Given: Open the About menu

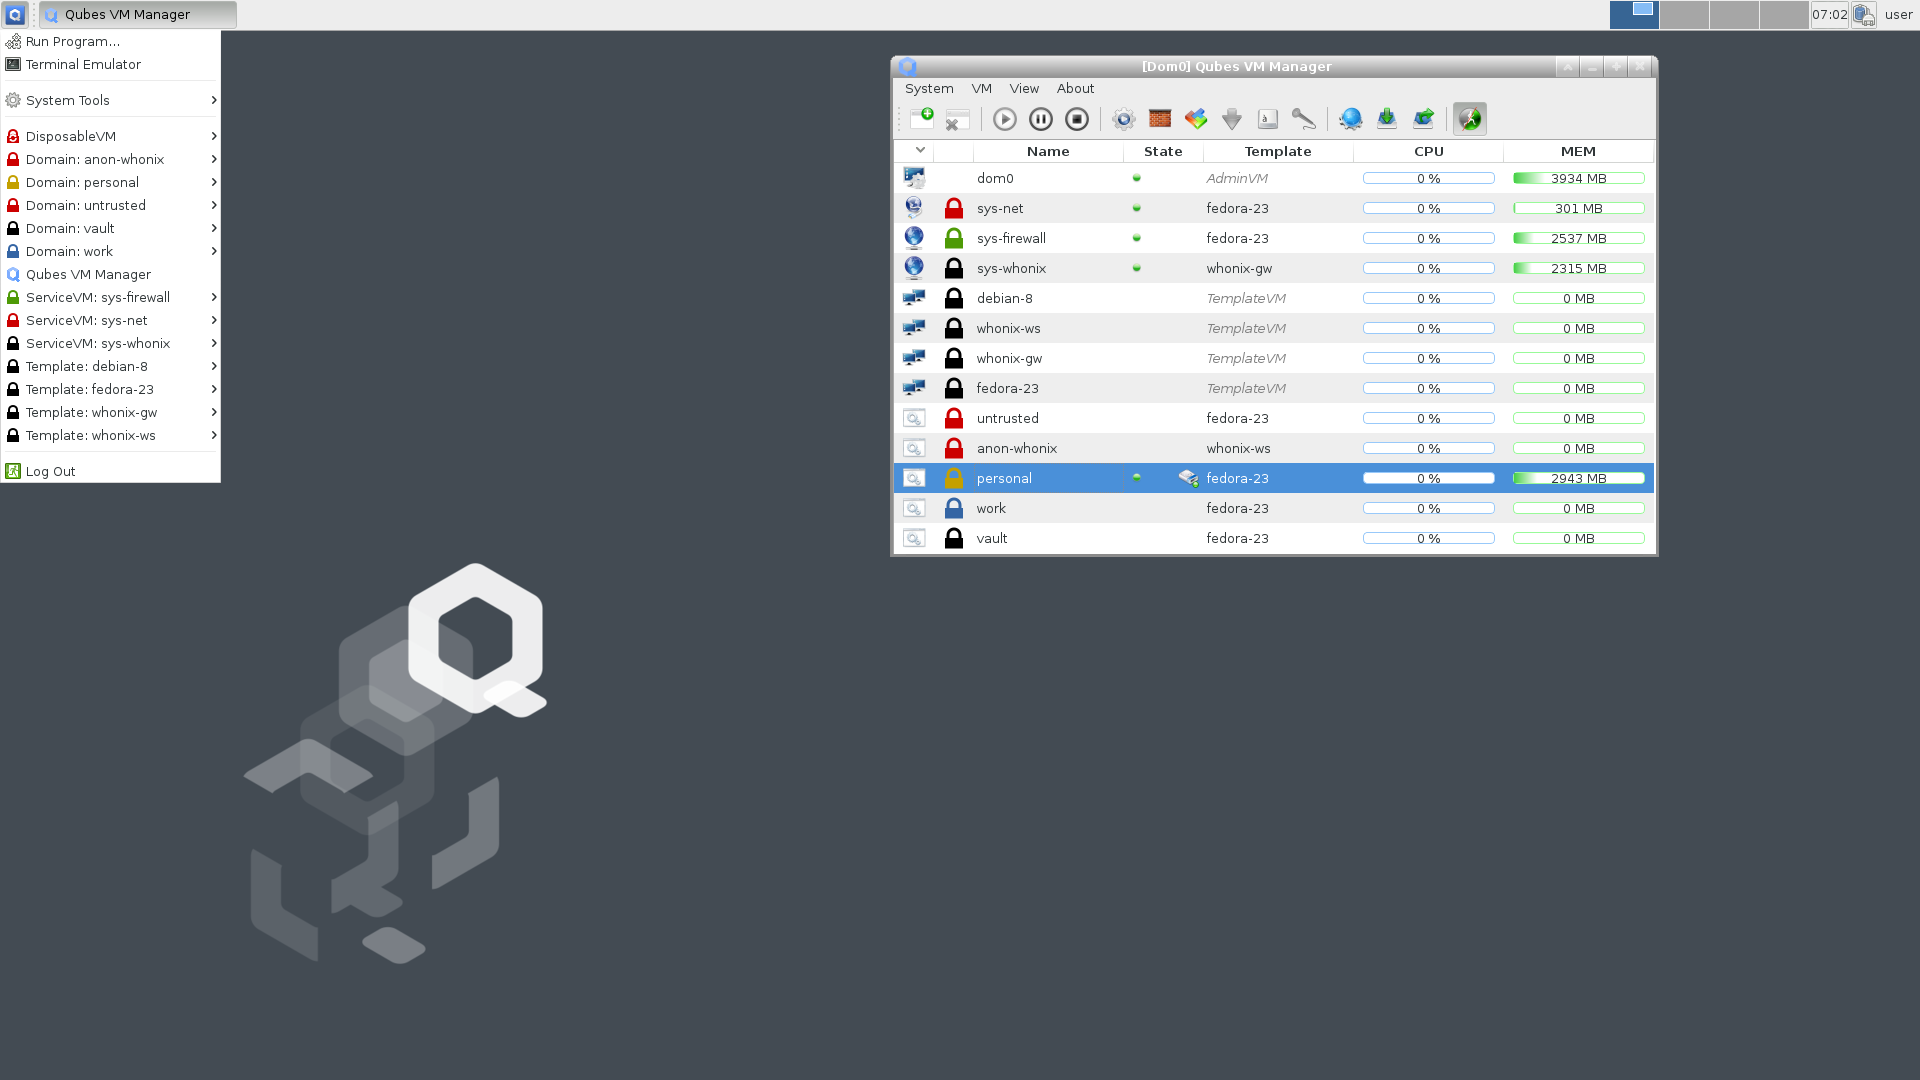Looking at the screenshot, I should (1076, 89).
